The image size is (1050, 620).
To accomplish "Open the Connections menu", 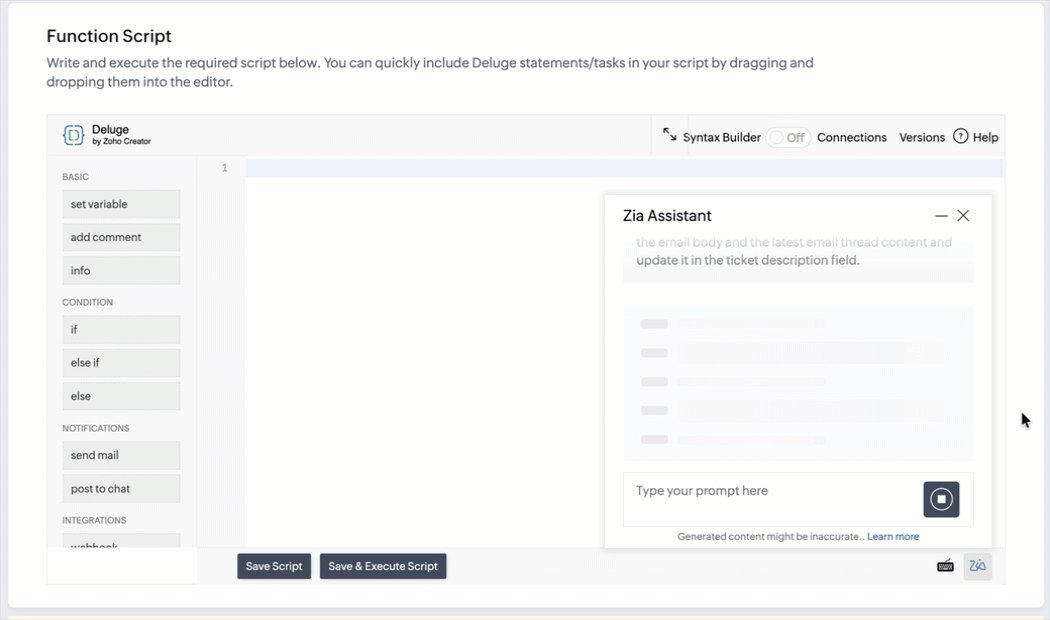I will pos(851,138).
